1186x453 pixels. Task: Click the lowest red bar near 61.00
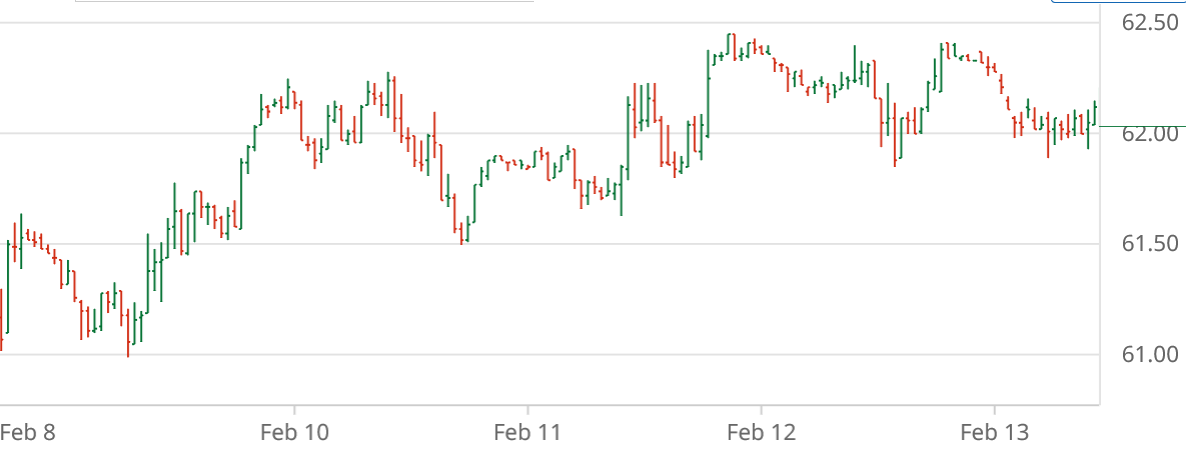(128, 333)
